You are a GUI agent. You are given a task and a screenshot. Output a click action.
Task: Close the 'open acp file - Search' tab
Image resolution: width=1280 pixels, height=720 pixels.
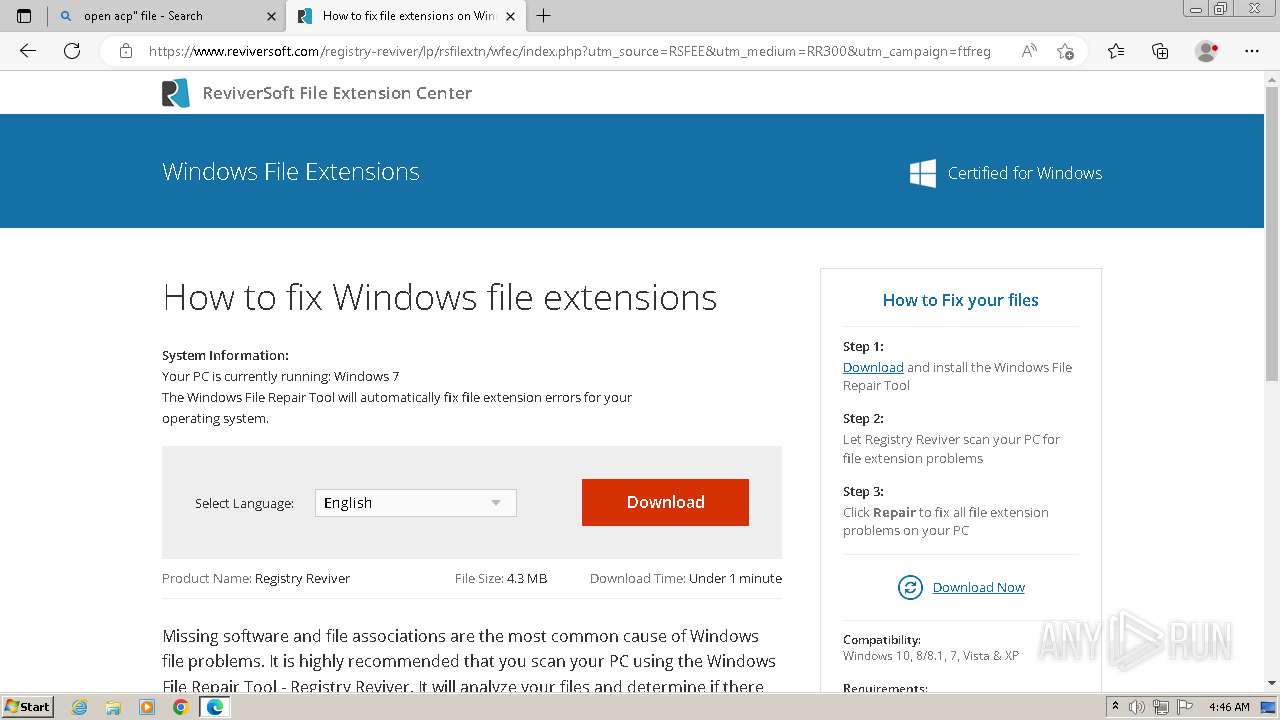[x=271, y=16]
